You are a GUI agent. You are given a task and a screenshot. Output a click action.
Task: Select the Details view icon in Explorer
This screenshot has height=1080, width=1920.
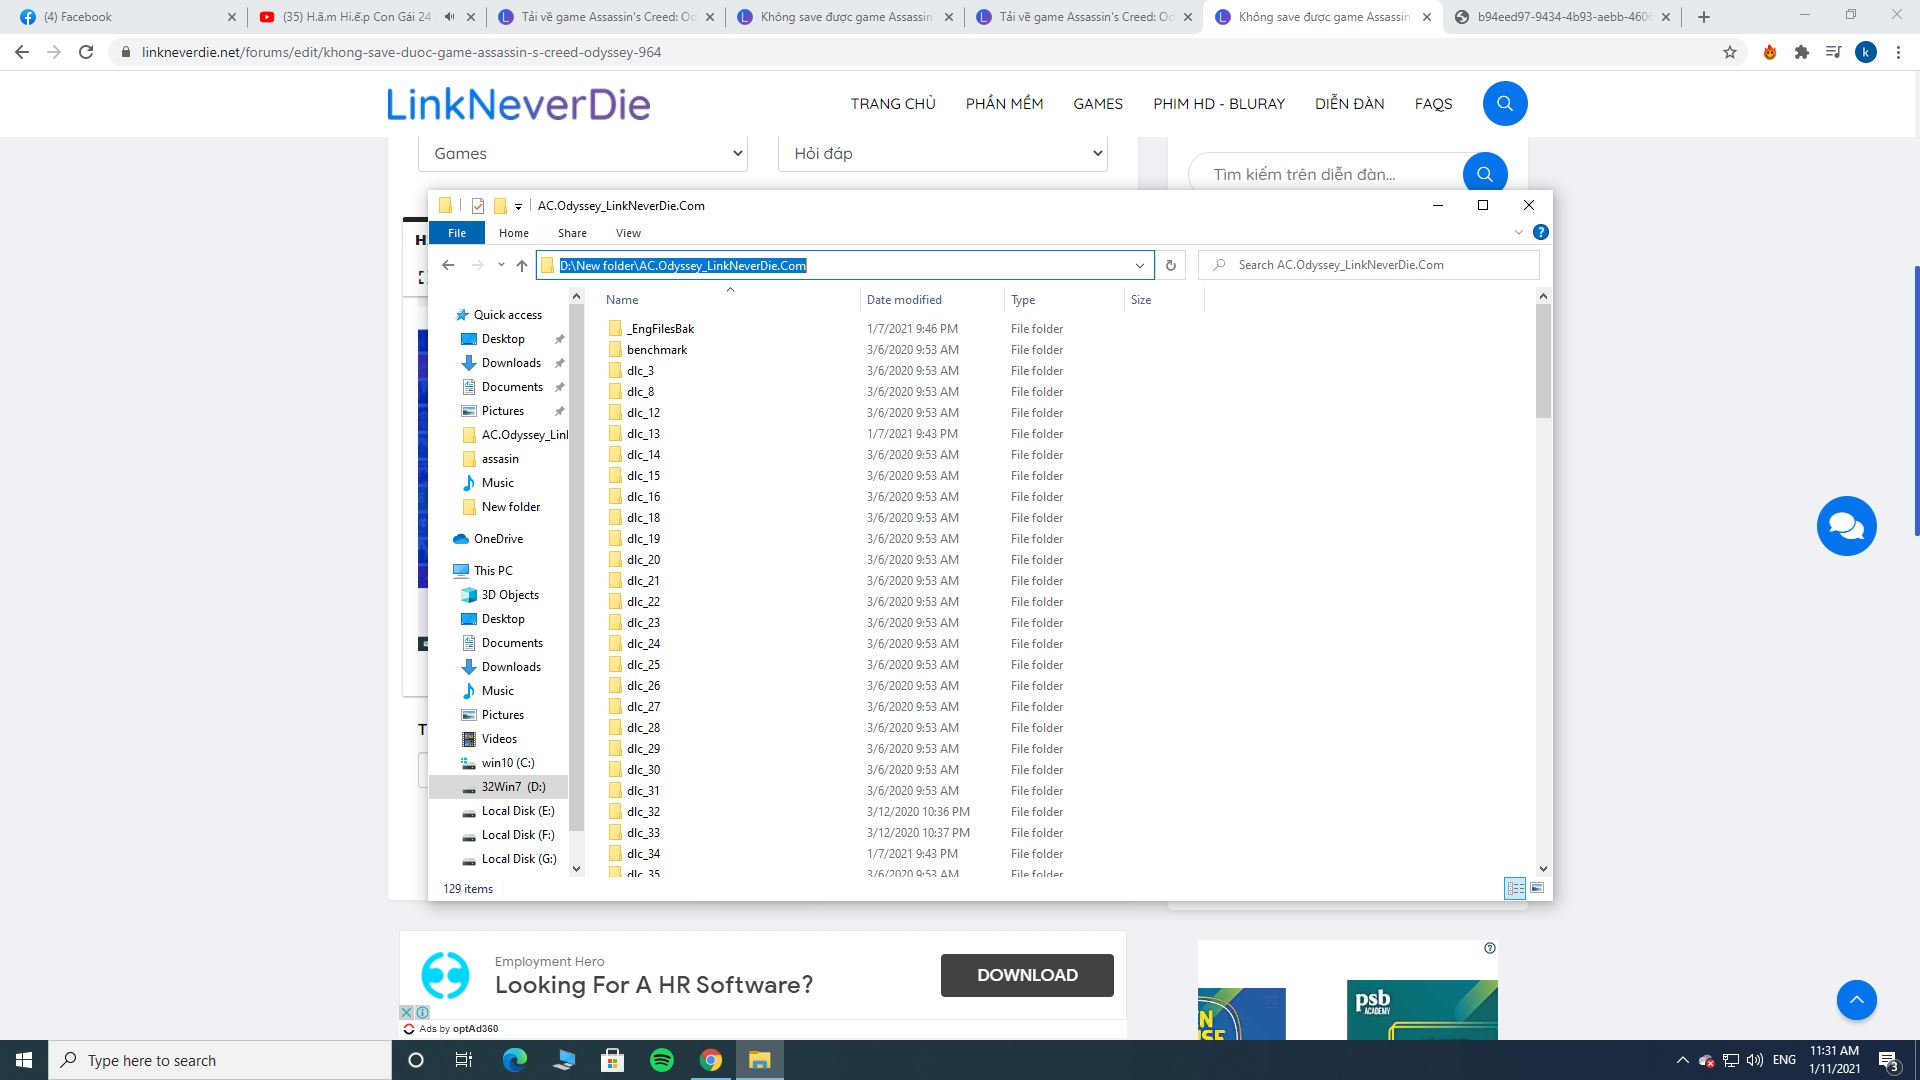[x=1515, y=889]
